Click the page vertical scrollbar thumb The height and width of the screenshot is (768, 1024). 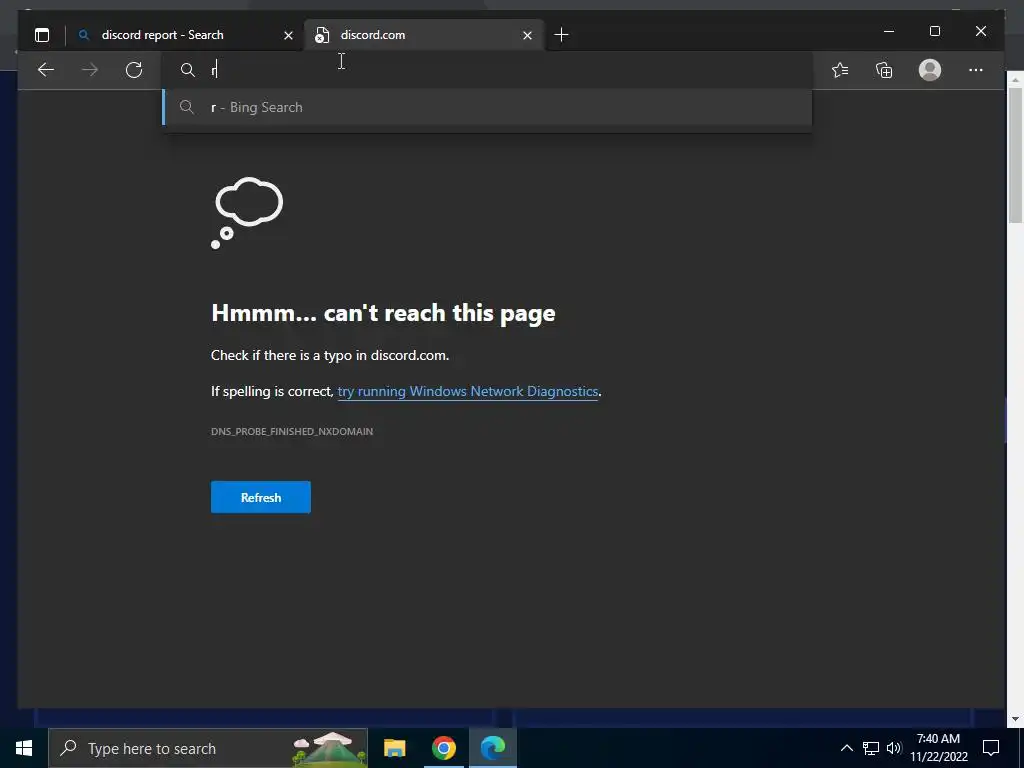[x=1015, y=155]
